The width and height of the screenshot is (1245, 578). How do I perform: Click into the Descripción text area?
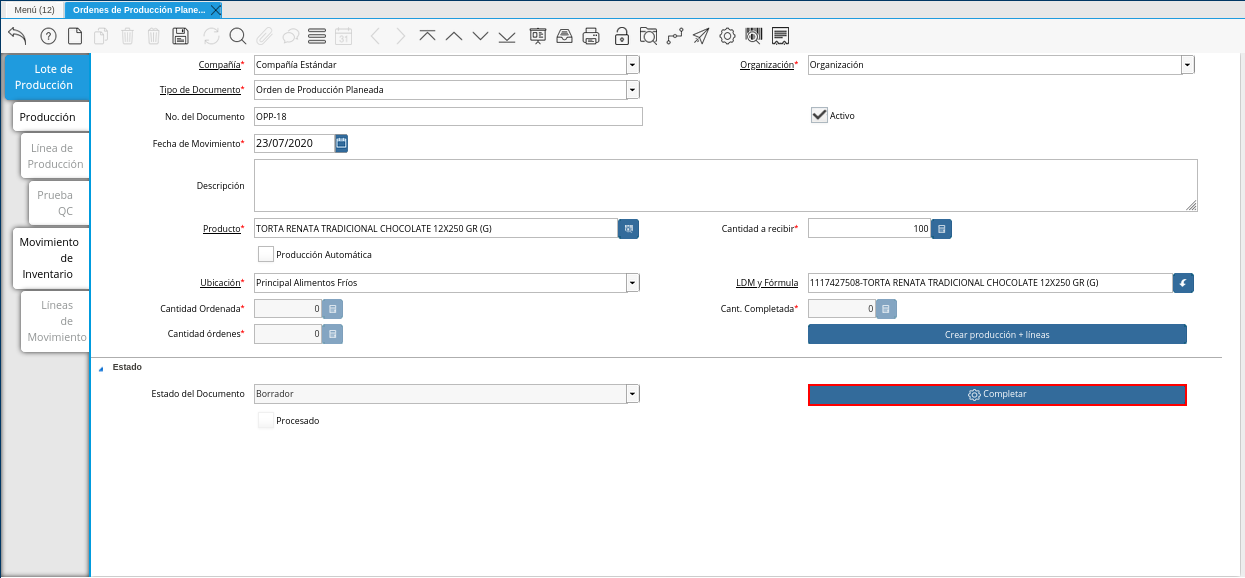tap(725, 185)
